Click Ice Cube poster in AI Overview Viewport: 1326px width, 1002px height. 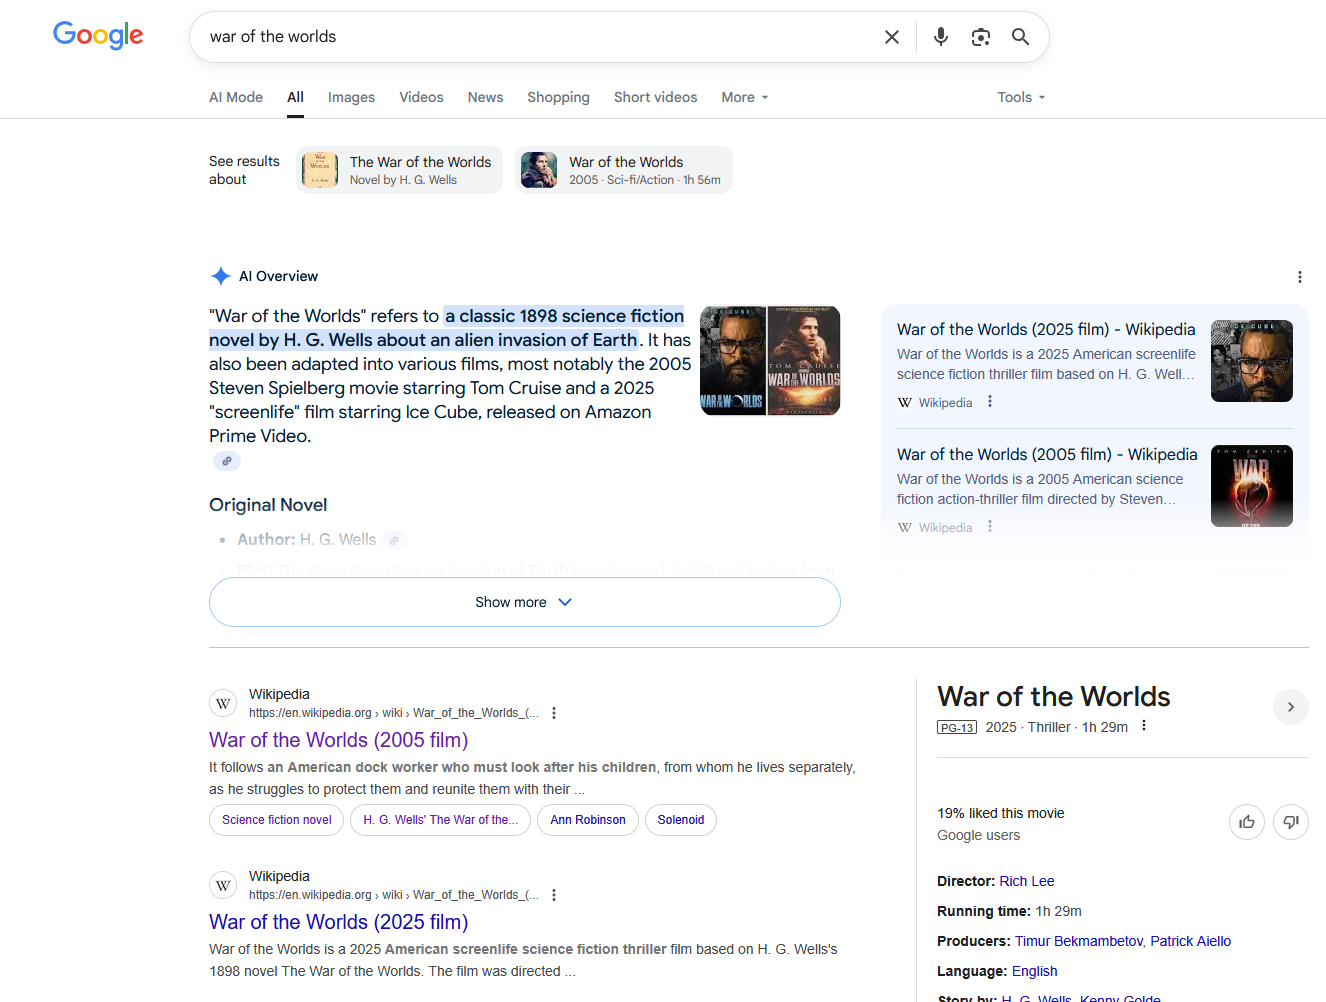coord(733,360)
